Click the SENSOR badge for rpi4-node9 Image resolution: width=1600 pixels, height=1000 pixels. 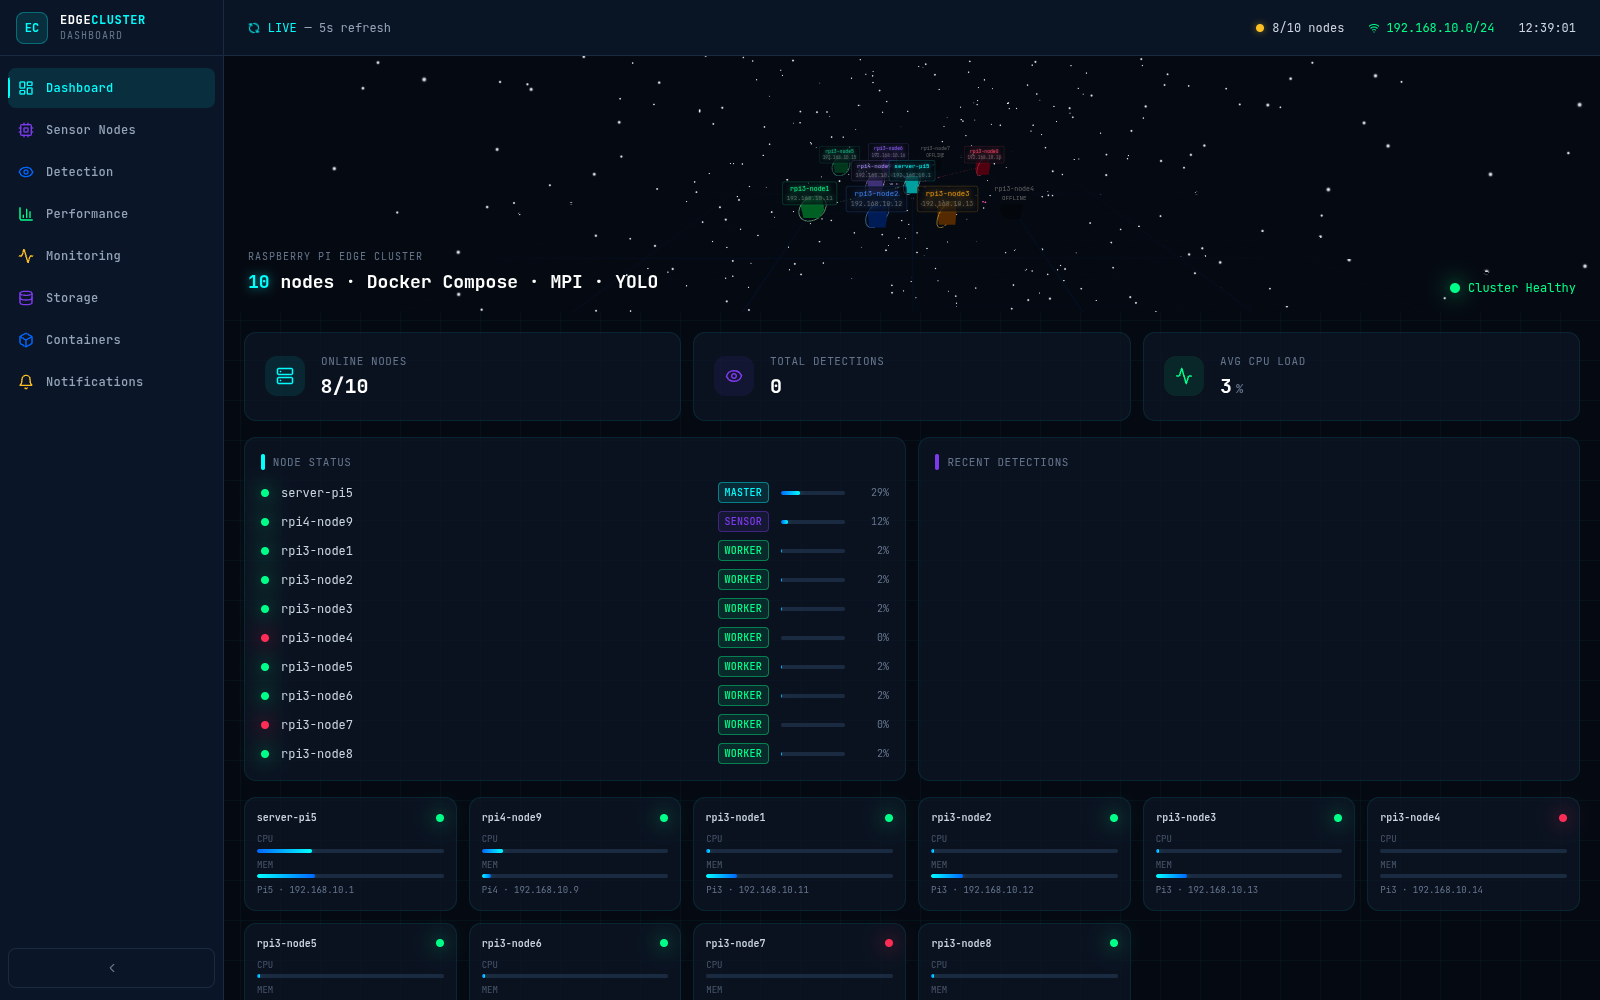pyautogui.click(x=743, y=522)
